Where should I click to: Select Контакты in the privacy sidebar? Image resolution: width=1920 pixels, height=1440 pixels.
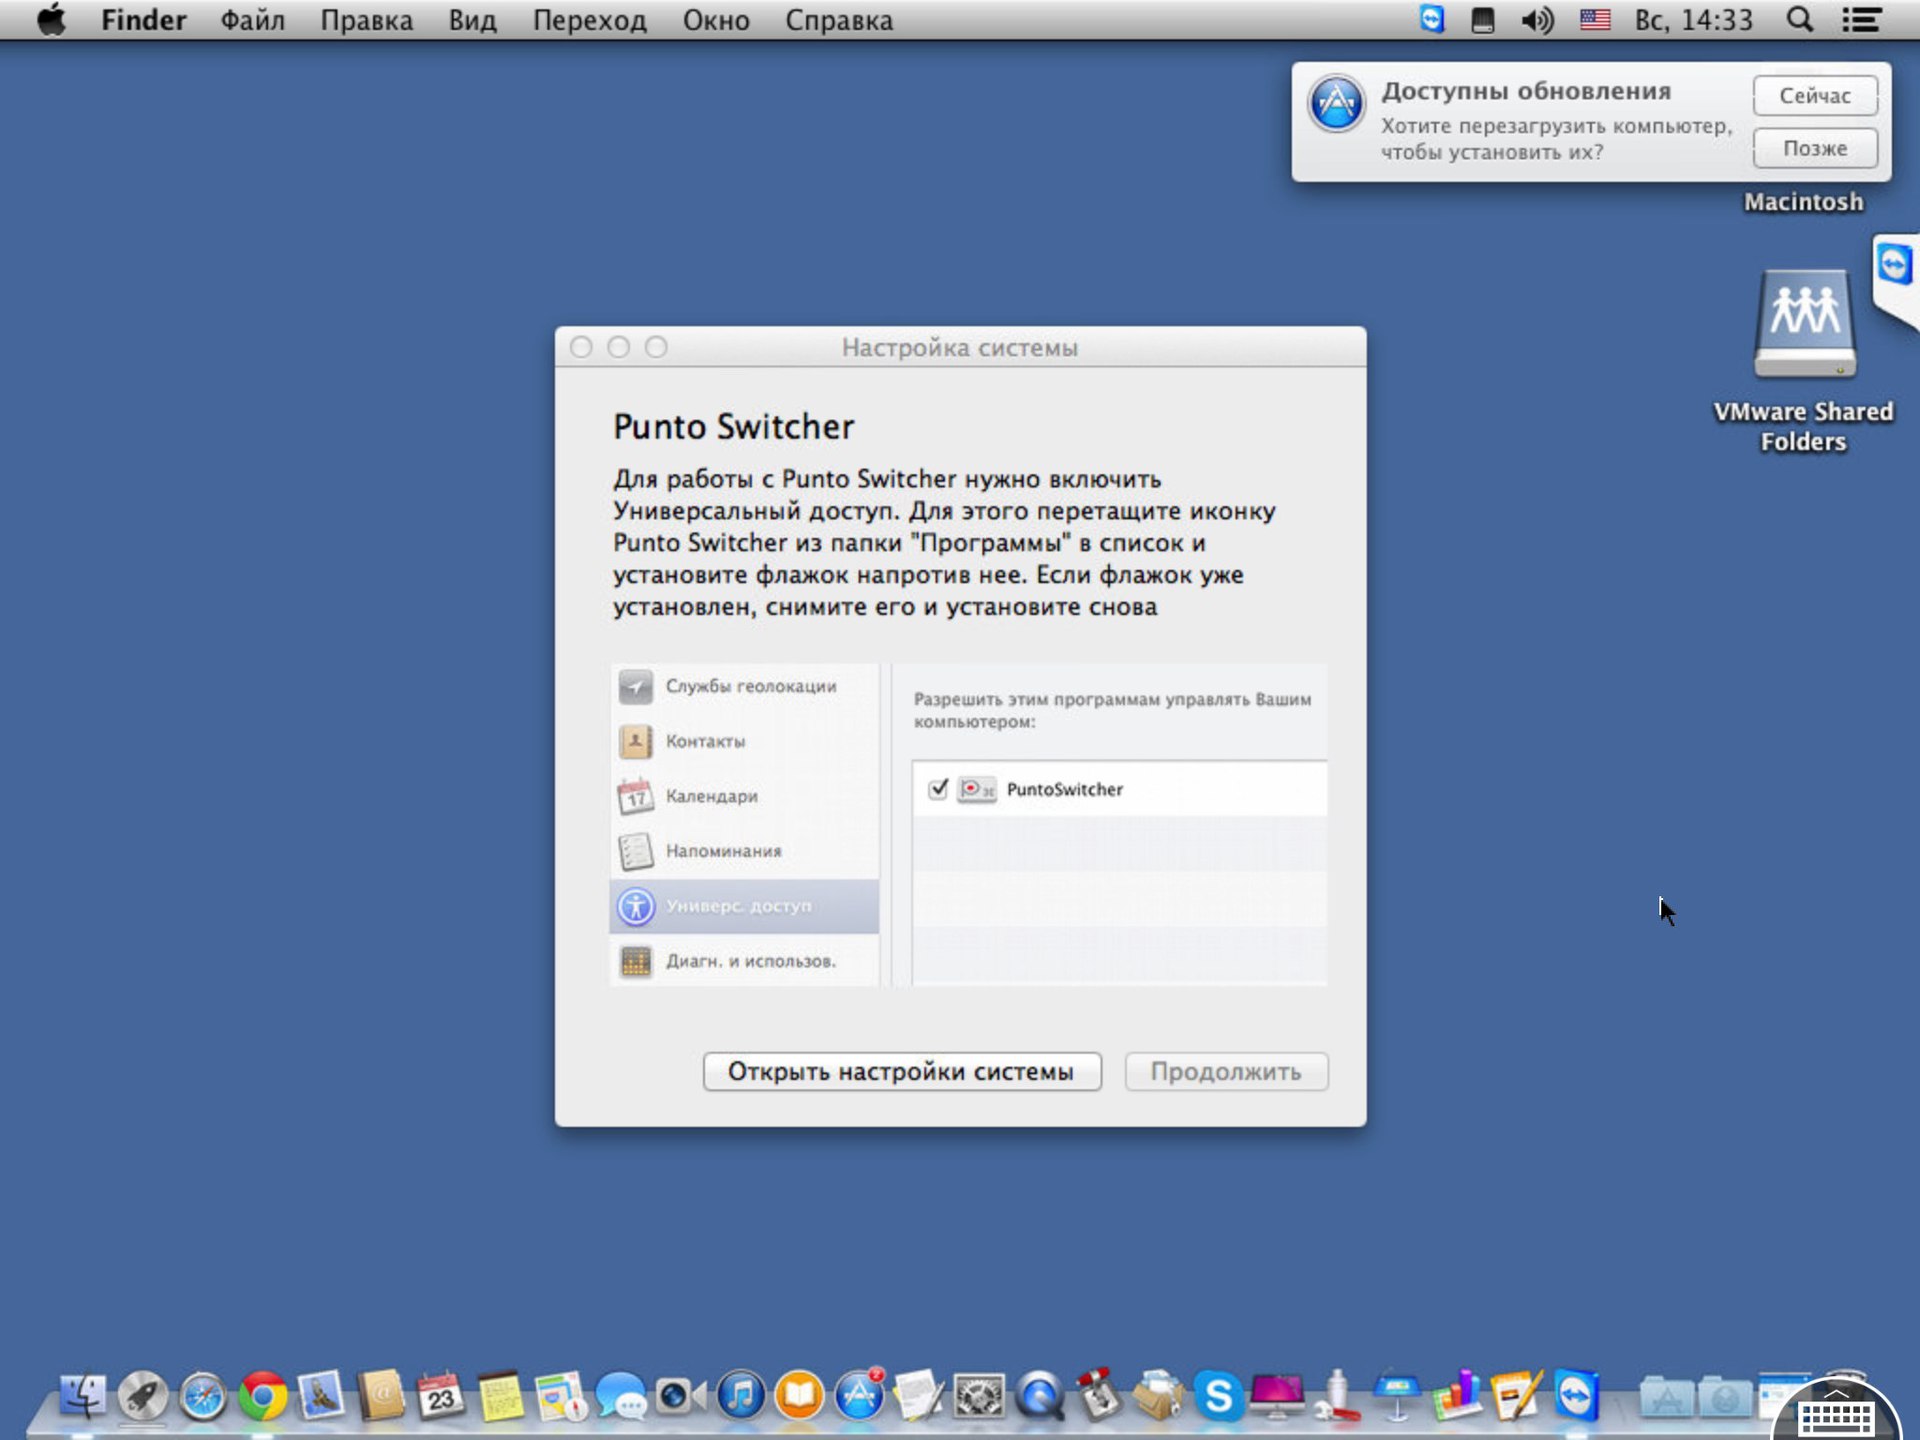(744, 741)
